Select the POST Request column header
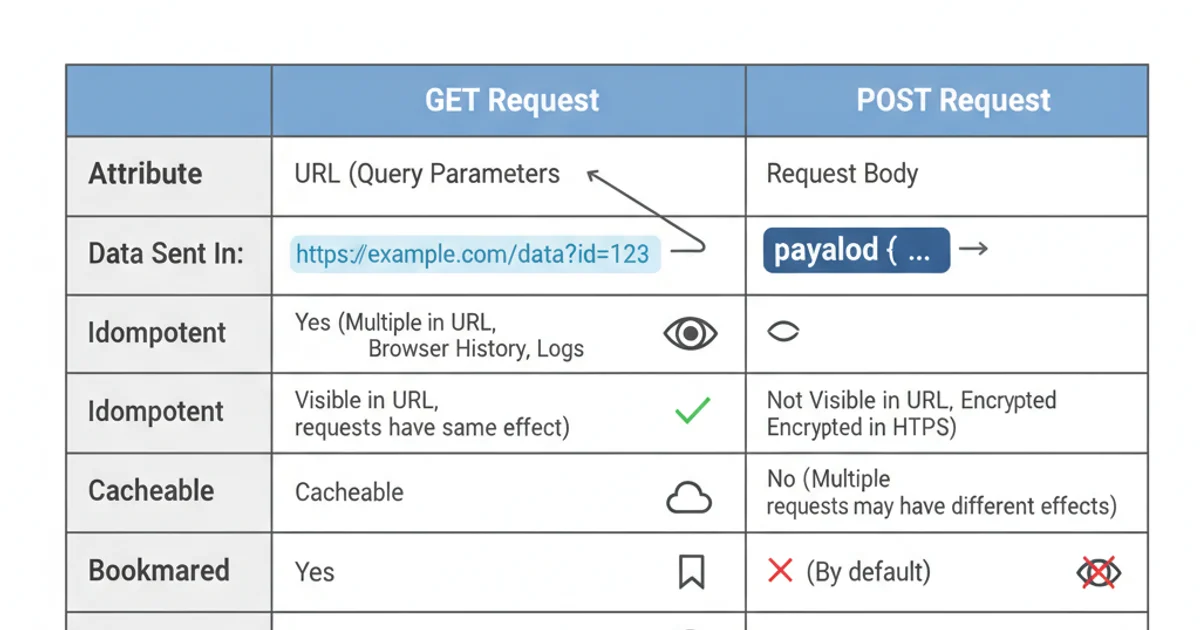This screenshot has height=630, width=1200. (953, 101)
